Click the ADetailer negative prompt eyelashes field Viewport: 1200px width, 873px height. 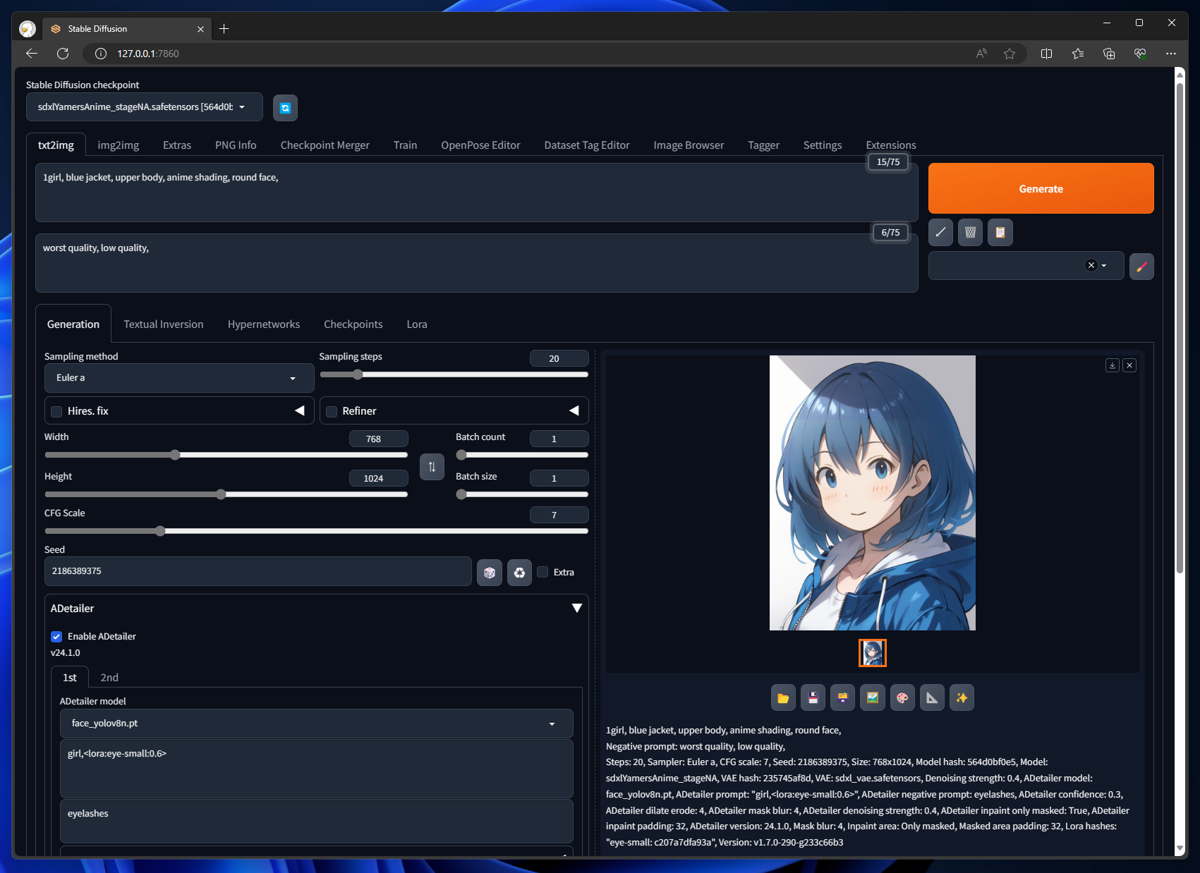click(316, 820)
